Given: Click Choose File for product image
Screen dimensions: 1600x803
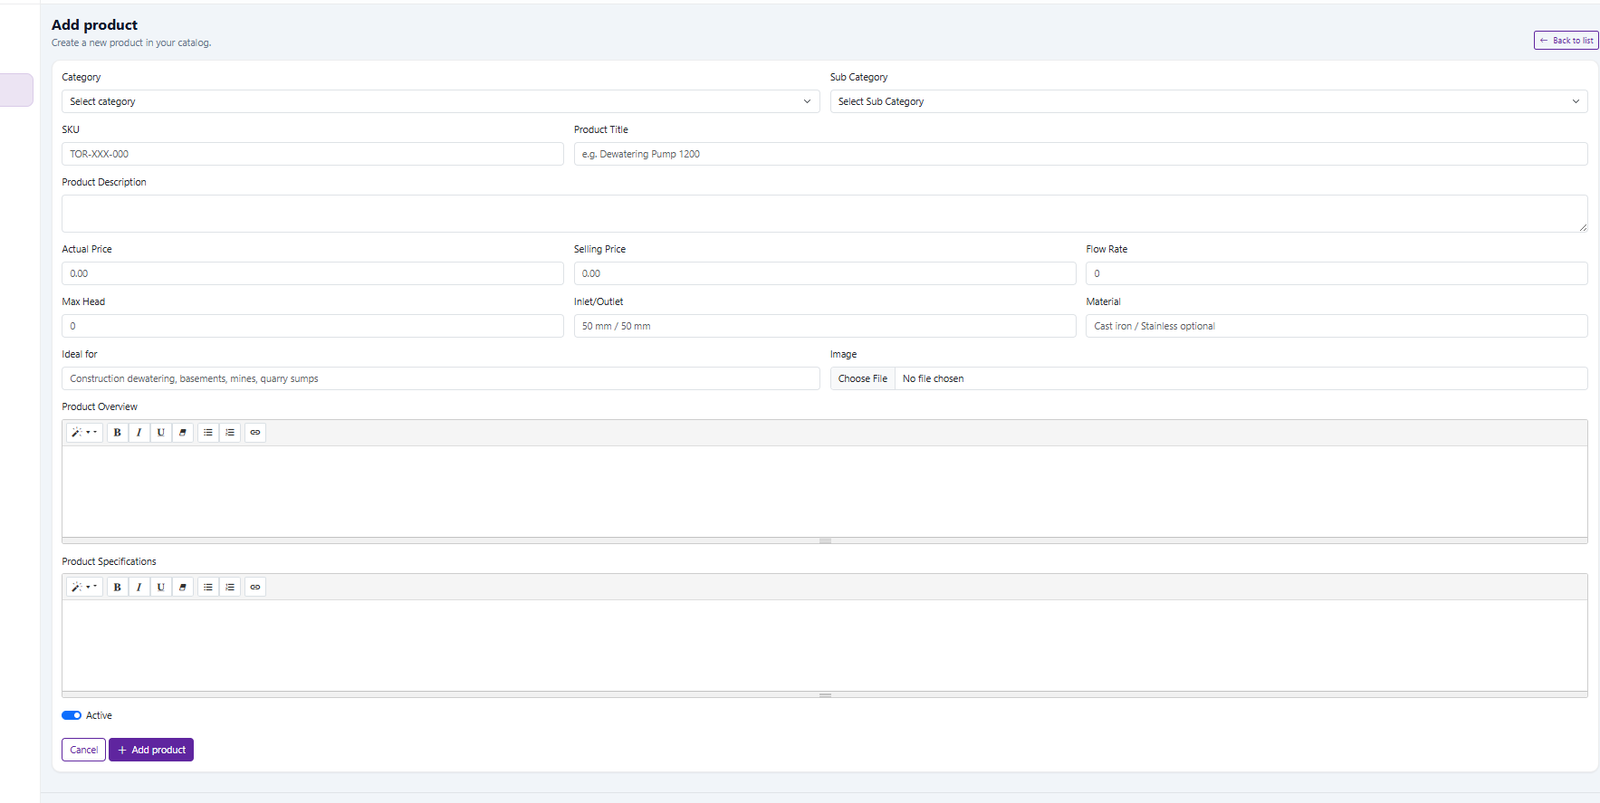Looking at the screenshot, I should point(862,379).
